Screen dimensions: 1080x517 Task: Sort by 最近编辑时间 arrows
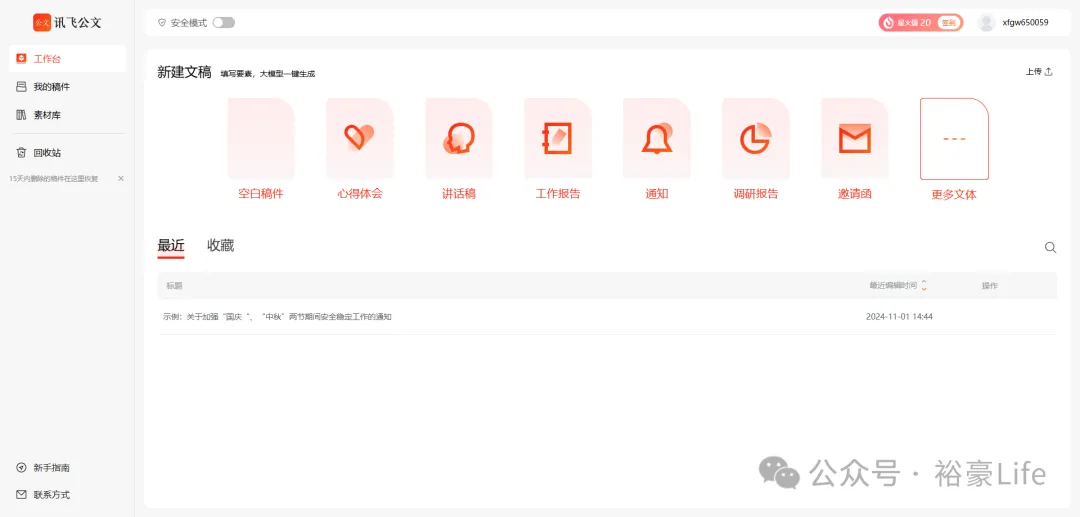(x=924, y=285)
